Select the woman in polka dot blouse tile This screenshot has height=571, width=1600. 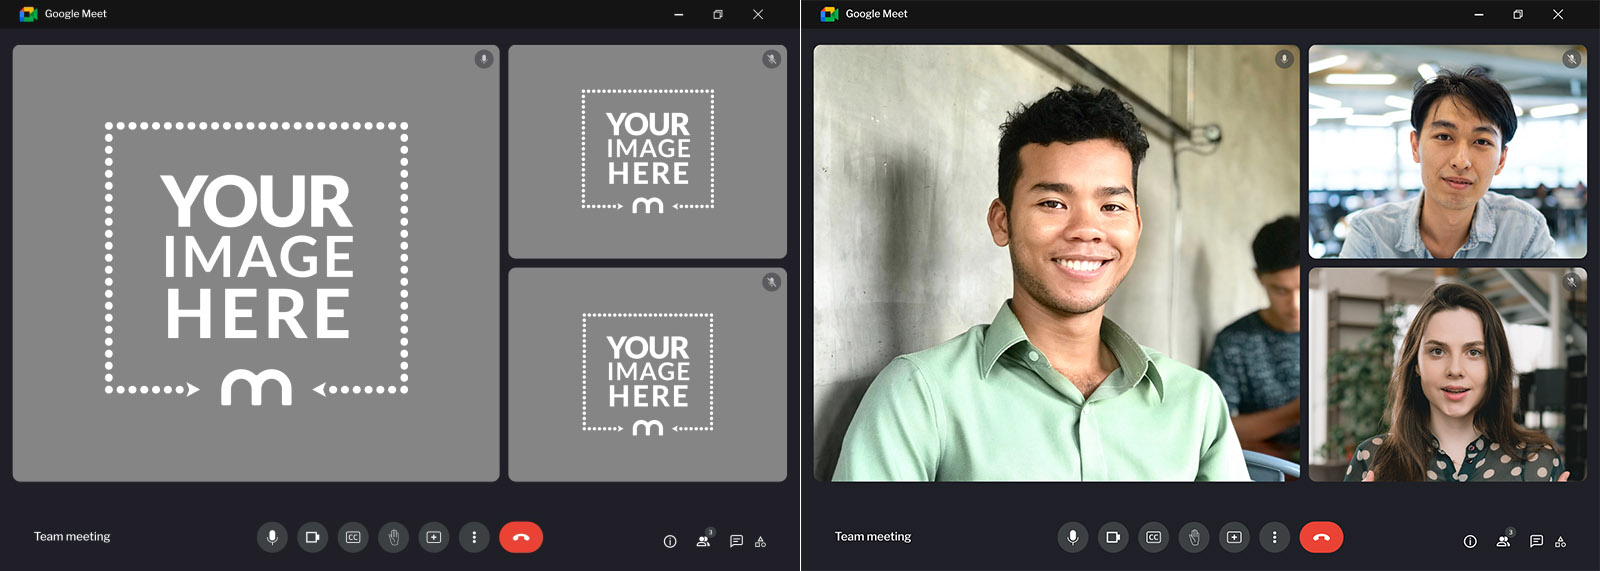click(1447, 375)
